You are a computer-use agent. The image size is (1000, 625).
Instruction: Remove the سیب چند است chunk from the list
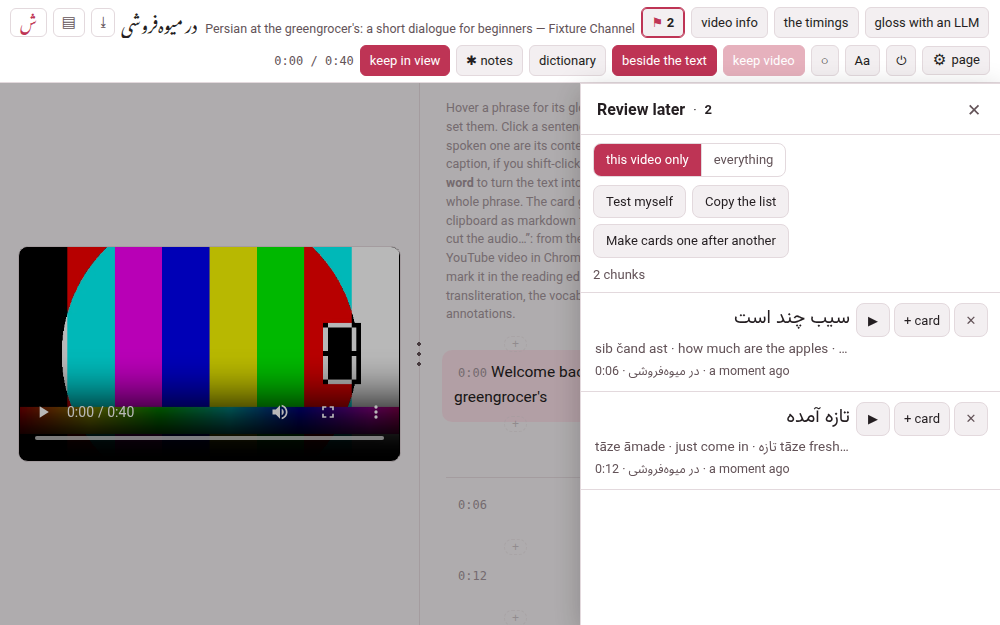tap(971, 320)
